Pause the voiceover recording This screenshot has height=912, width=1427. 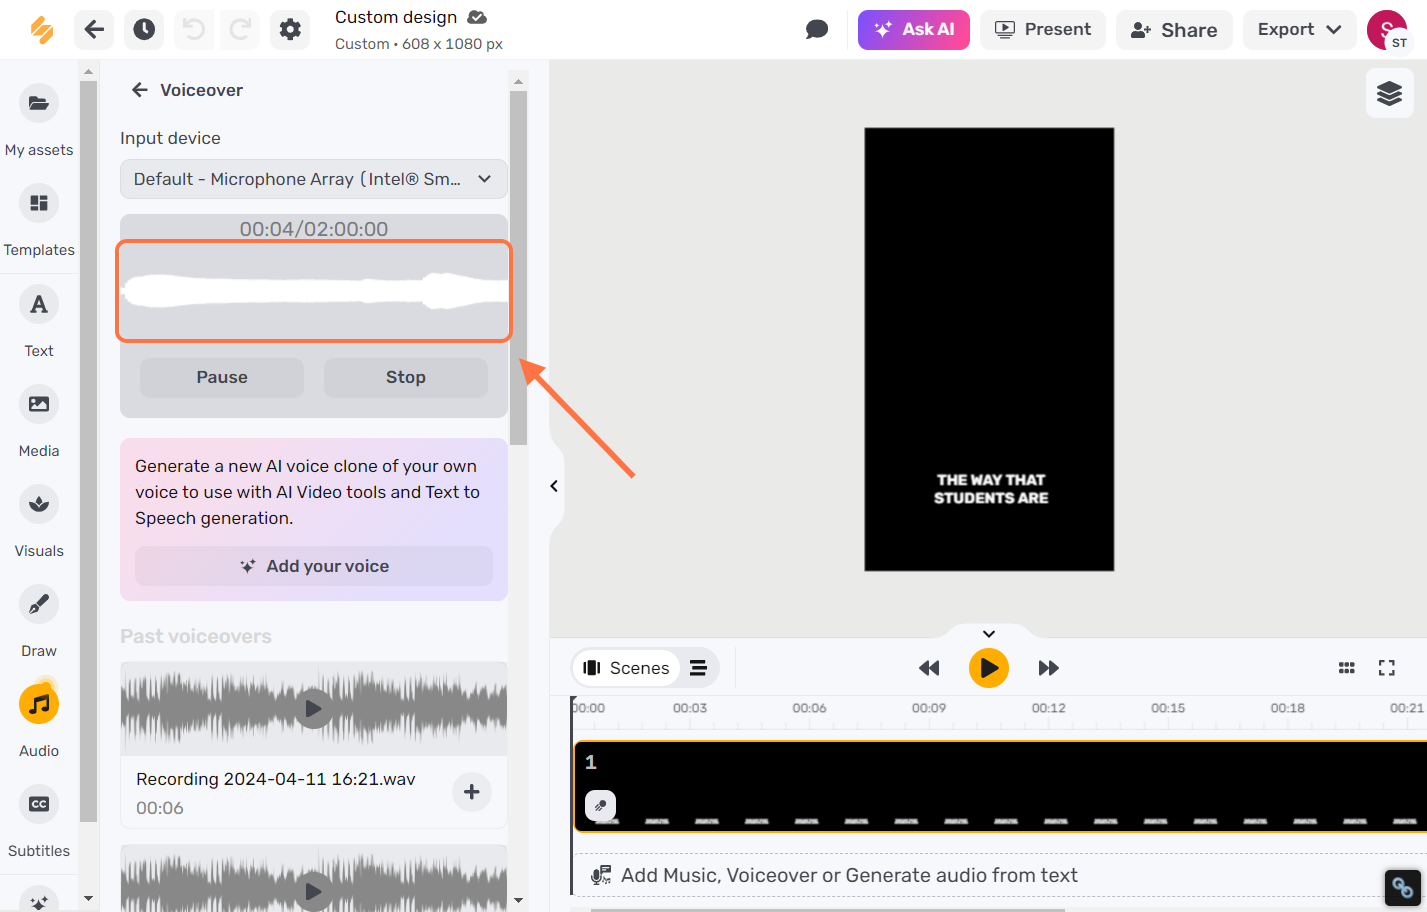pos(222,377)
